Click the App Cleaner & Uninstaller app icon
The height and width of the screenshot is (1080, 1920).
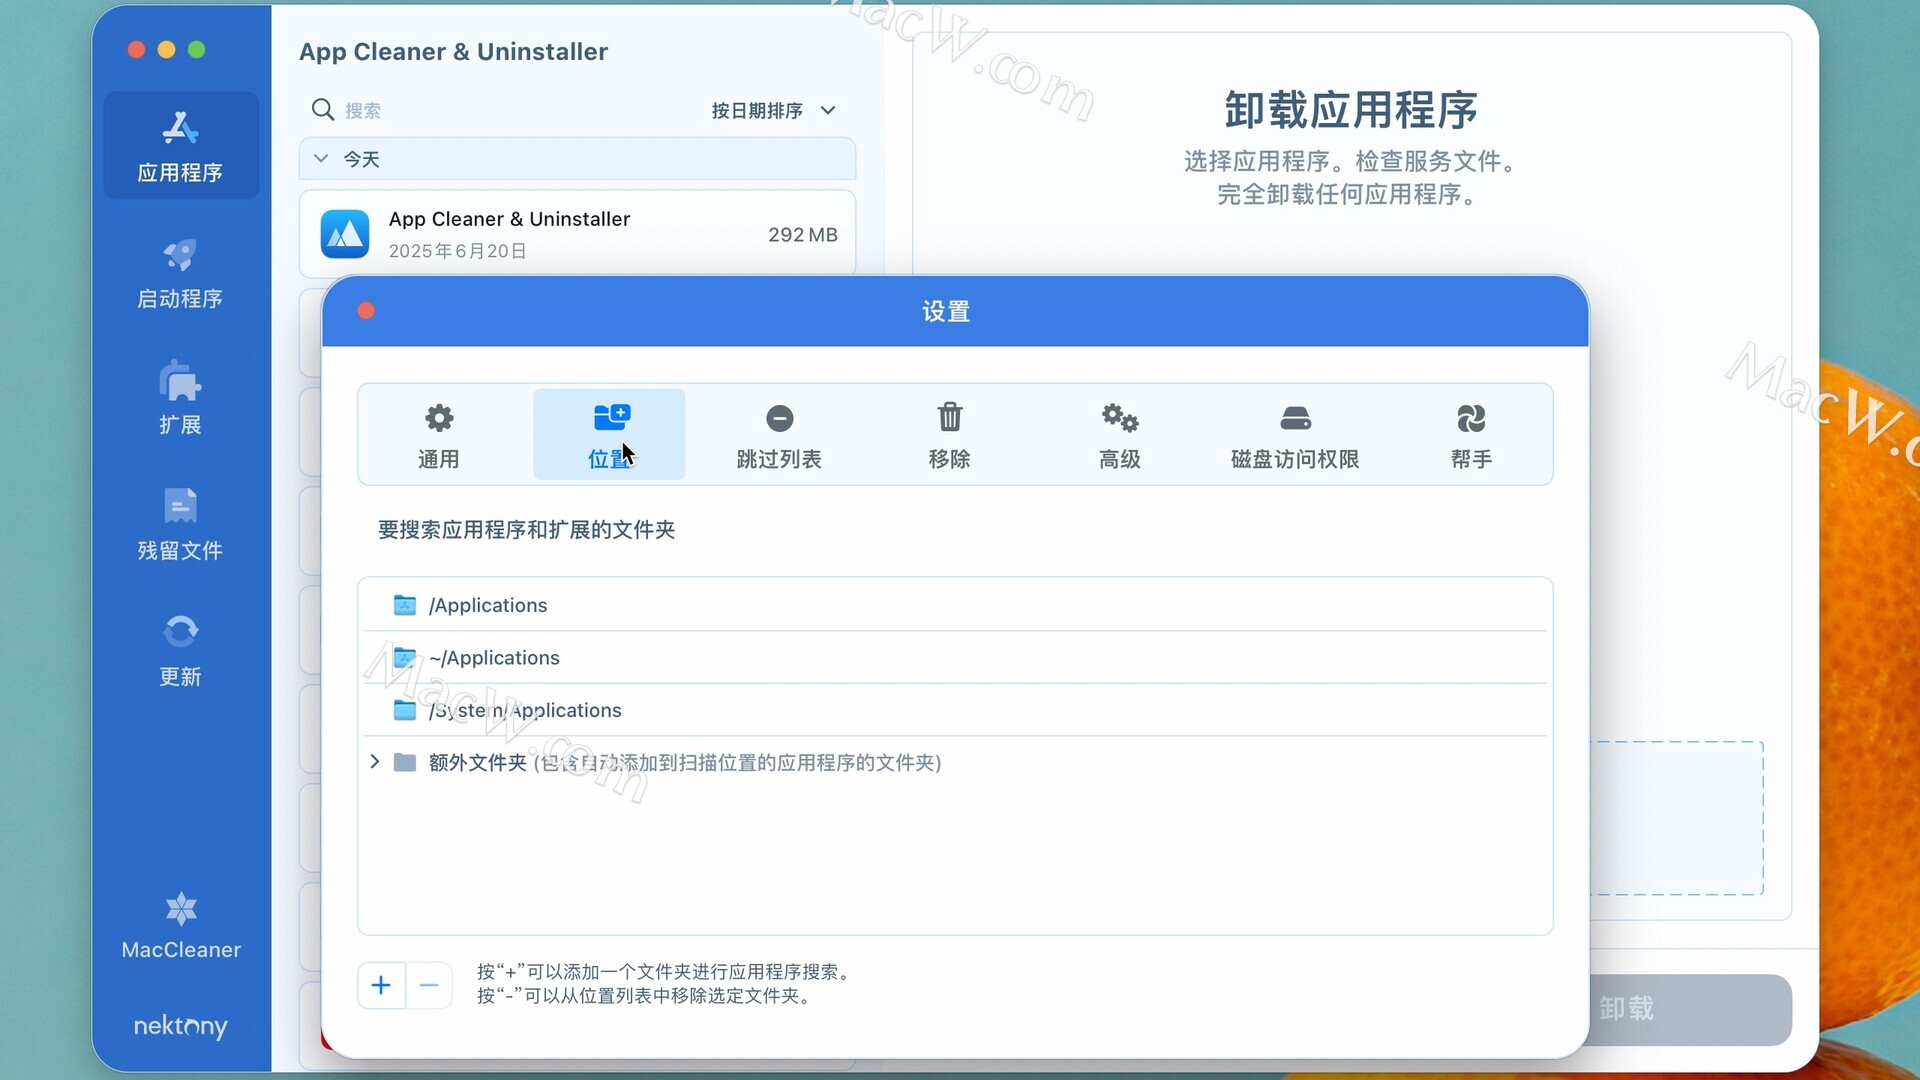click(x=345, y=234)
